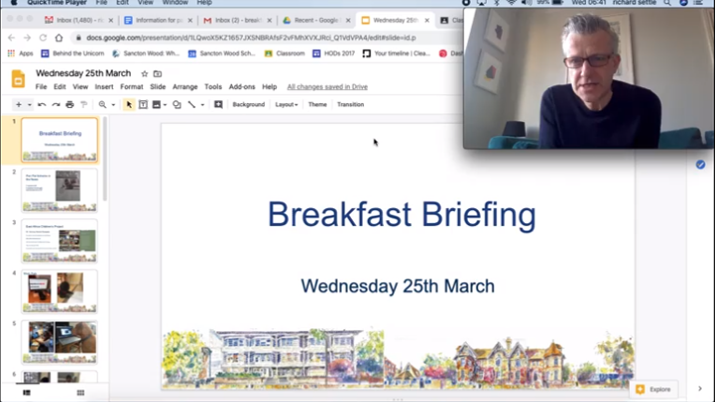Open the insert image dropdown arrow
The image size is (715, 402).
[x=165, y=105]
